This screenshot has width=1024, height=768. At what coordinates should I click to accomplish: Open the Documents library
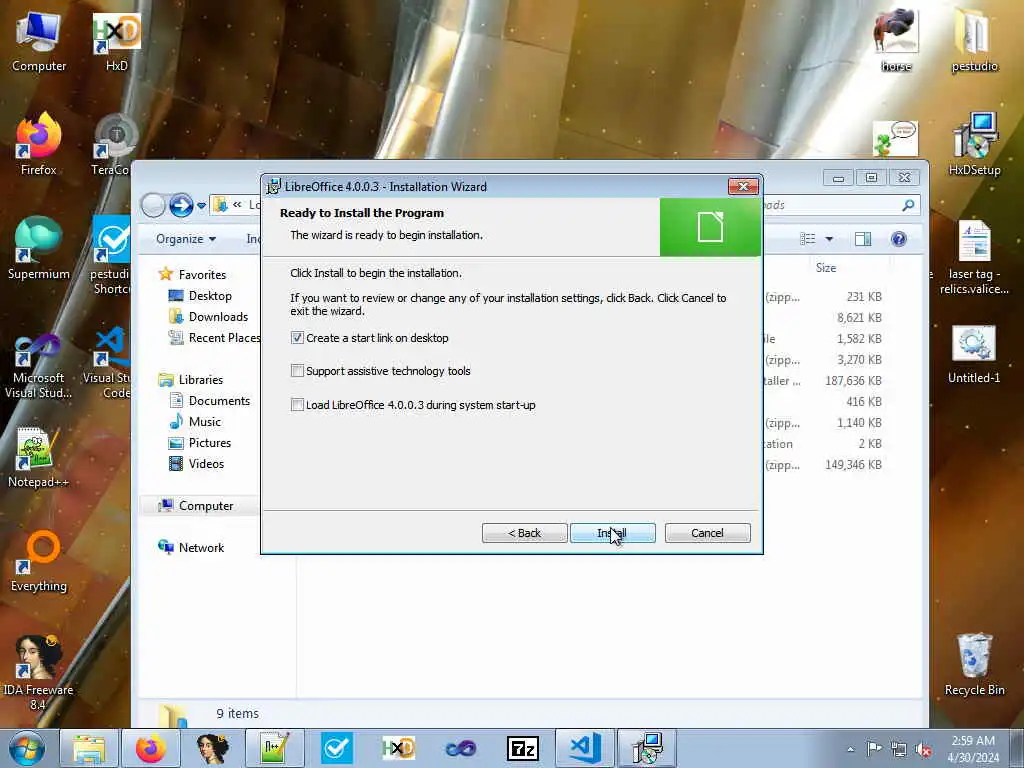(219, 400)
